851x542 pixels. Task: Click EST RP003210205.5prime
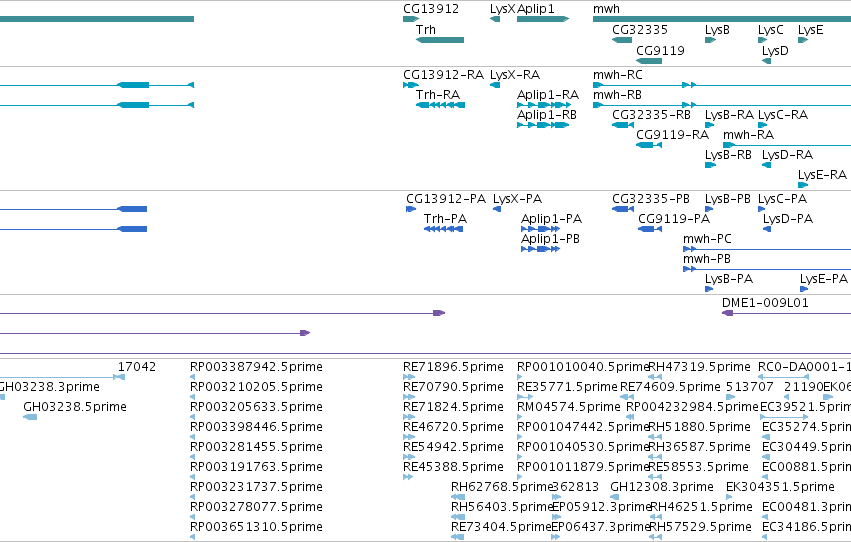(256, 387)
